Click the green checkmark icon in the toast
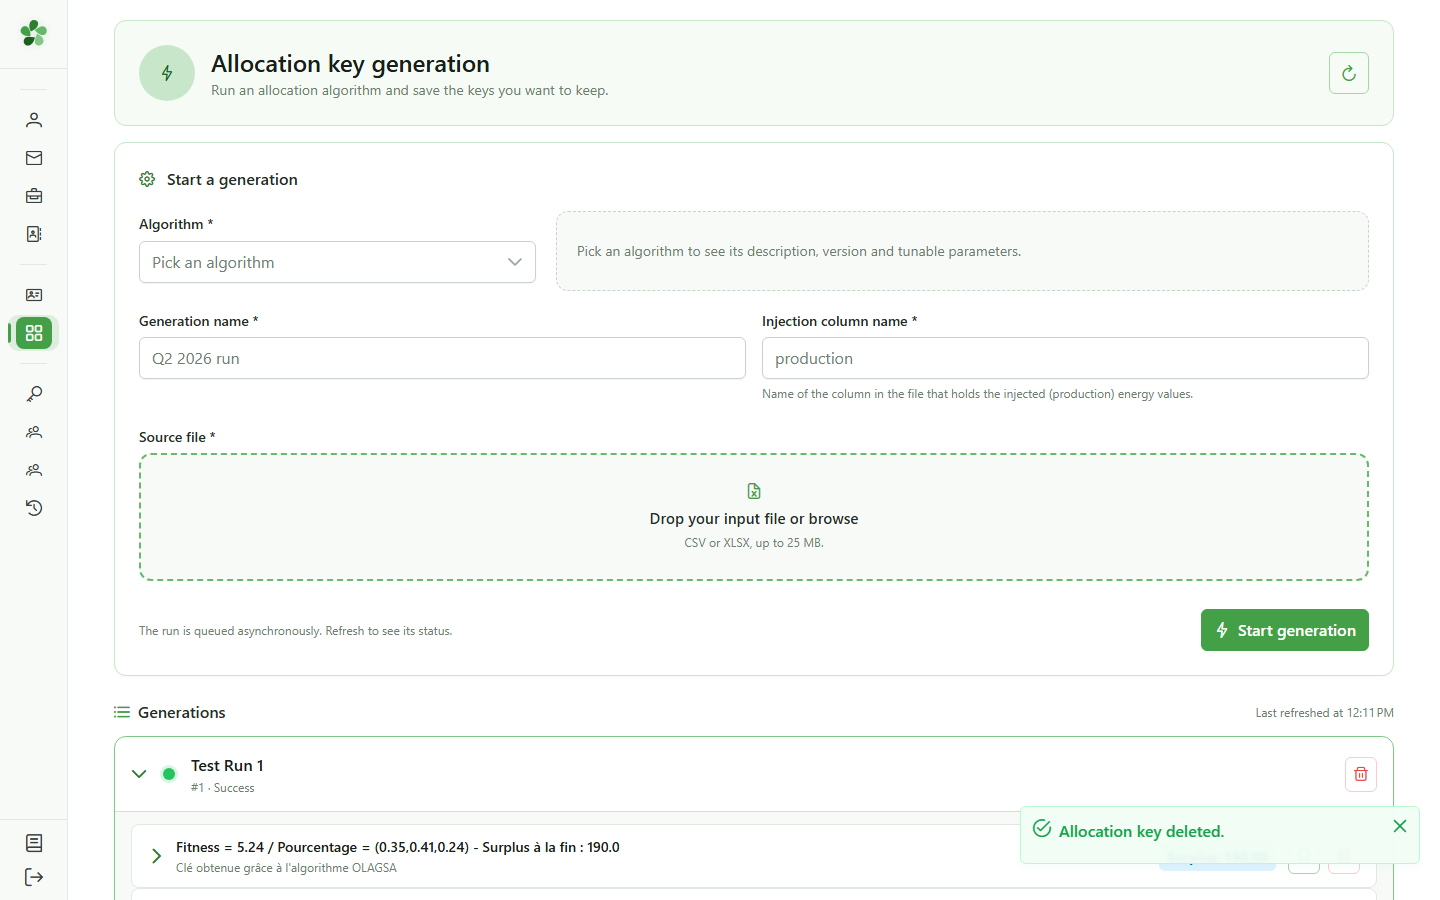Viewport: 1440px width, 900px height. point(1042,829)
